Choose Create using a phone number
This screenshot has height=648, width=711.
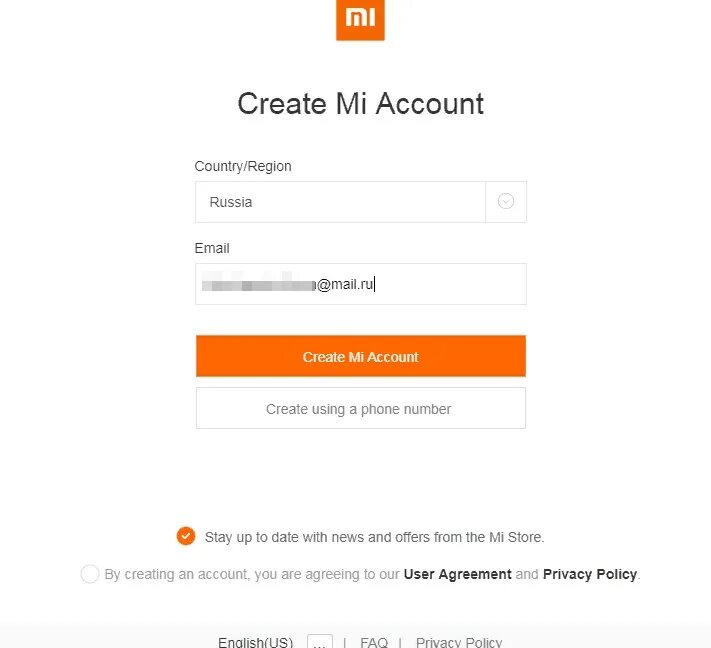click(360, 409)
